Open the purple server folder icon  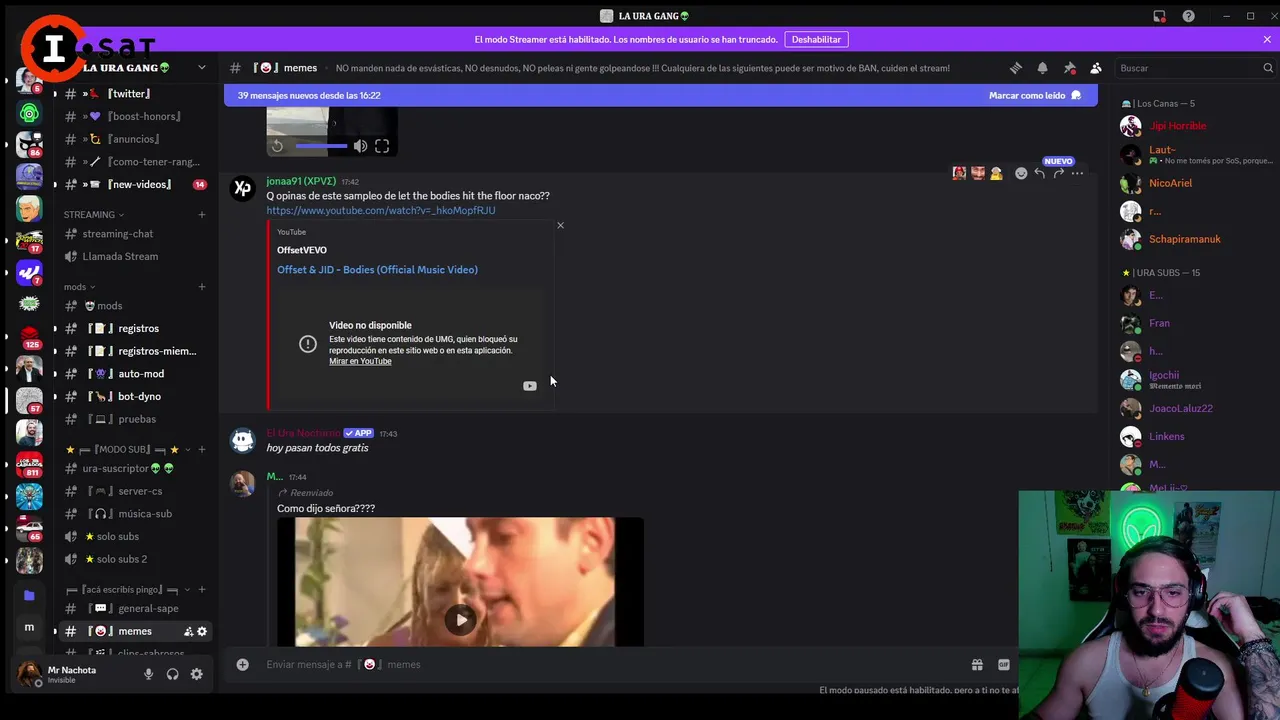(29, 595)
